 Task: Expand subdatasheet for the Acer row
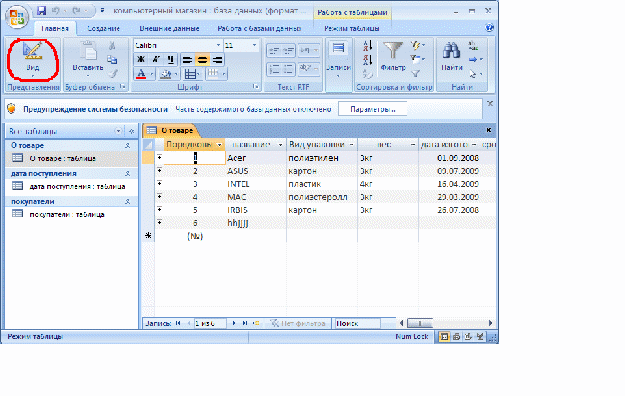(x=159, y=157)
